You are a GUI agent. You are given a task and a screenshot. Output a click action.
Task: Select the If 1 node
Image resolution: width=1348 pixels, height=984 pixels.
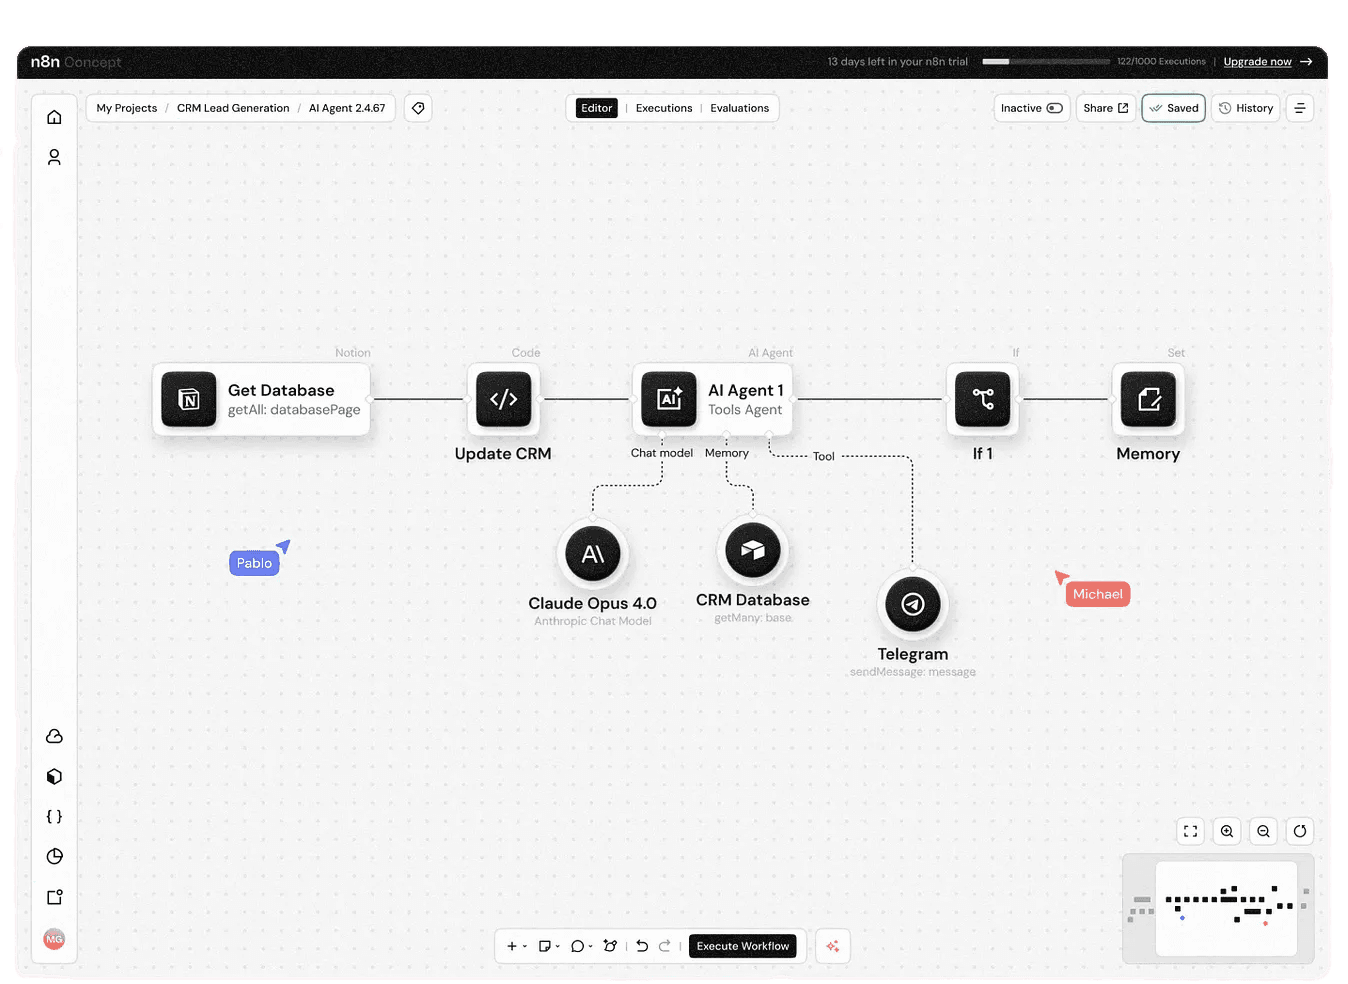tap(982, 399)
